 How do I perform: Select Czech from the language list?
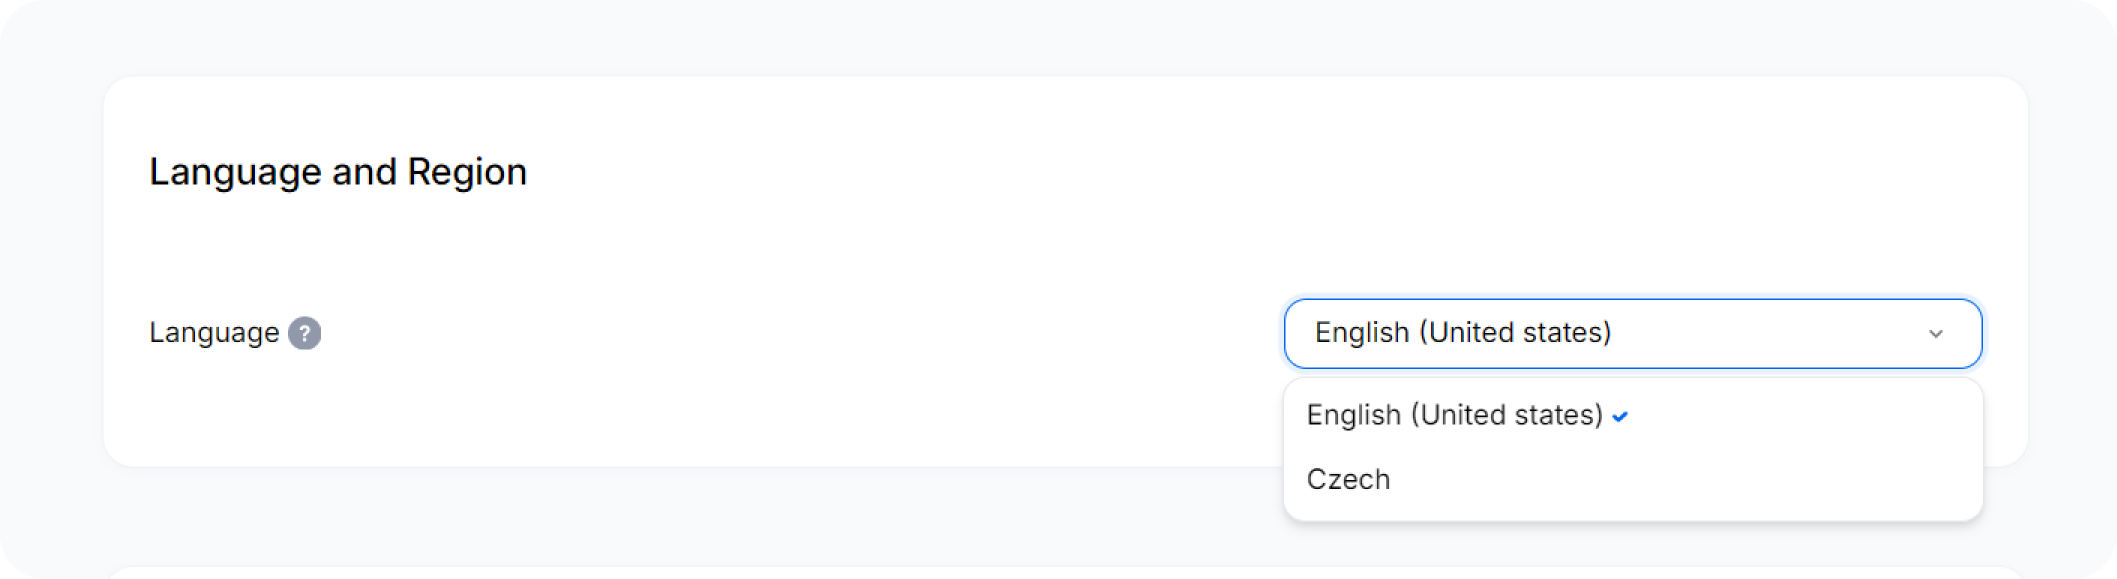1633,479
